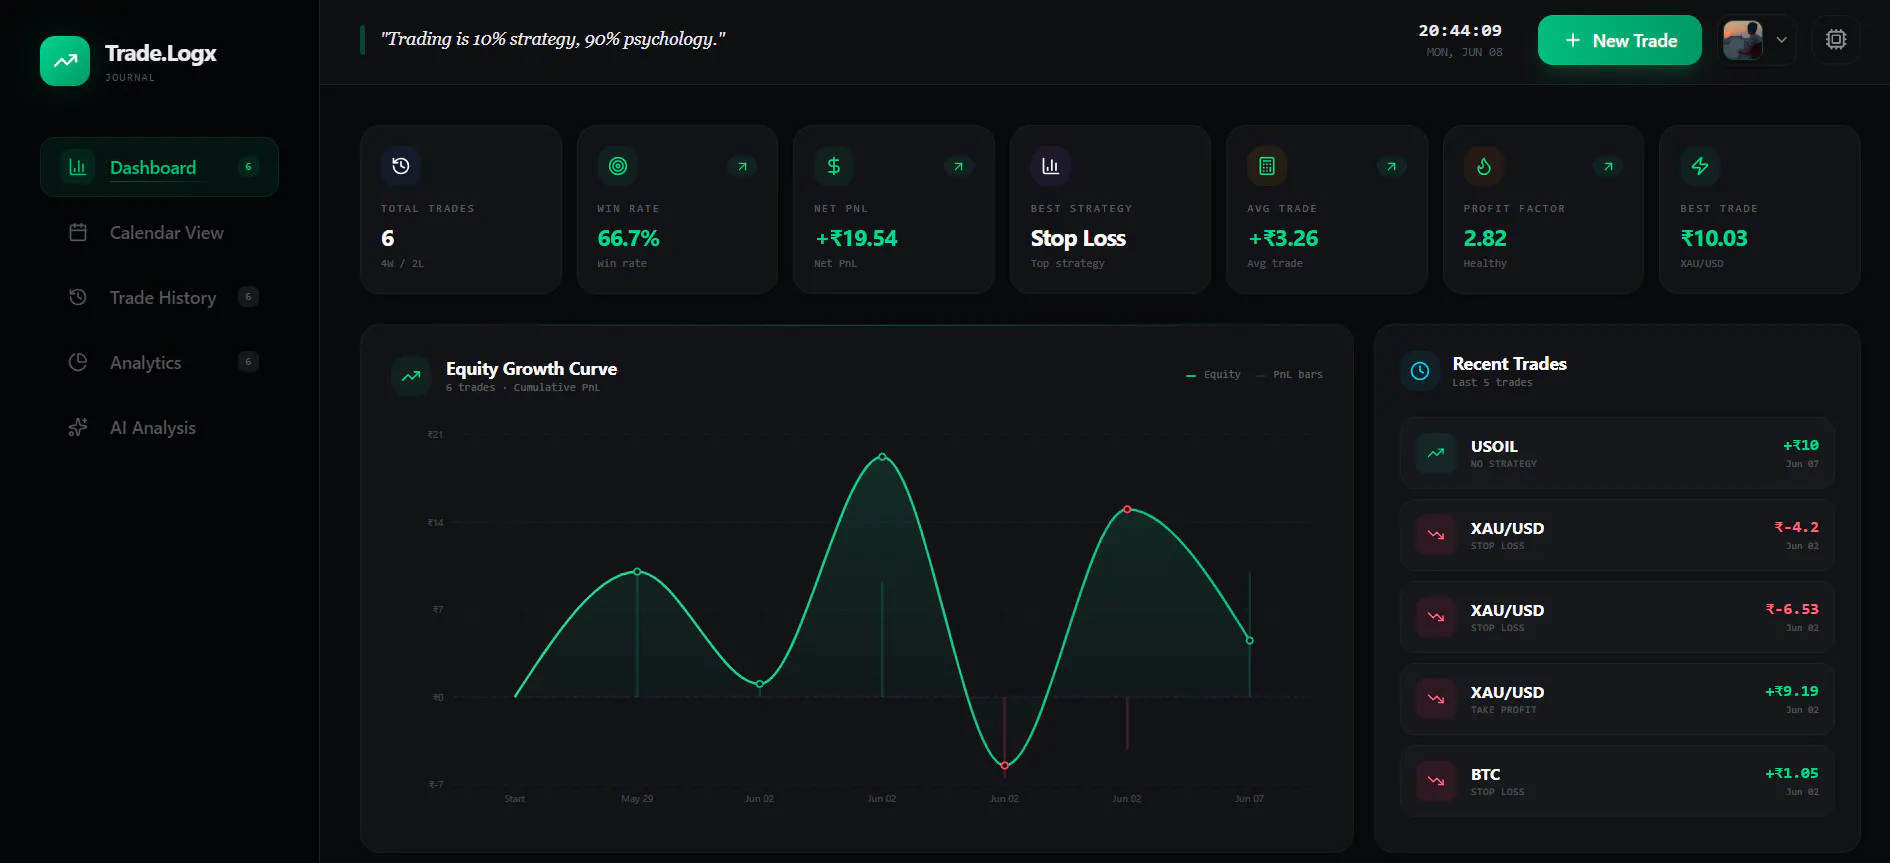Select the ₹-4.2 trade amount

(1797, 527)
